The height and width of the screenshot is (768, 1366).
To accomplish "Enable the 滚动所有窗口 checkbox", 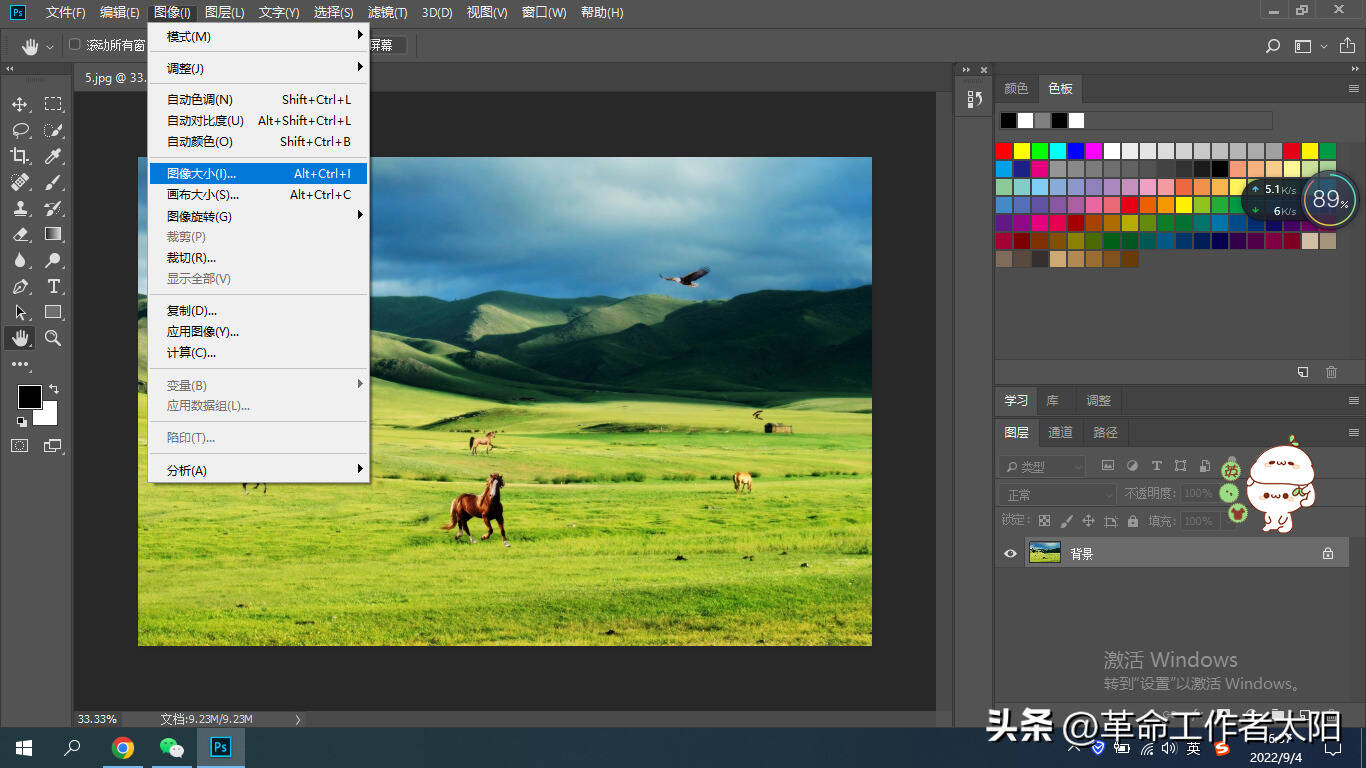I will pos(75,45).
